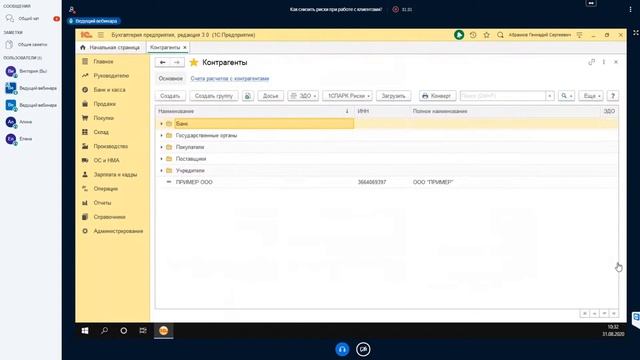Select the Контрагенты tab
The height and width of the screenshot is (360, 640).
165,48
